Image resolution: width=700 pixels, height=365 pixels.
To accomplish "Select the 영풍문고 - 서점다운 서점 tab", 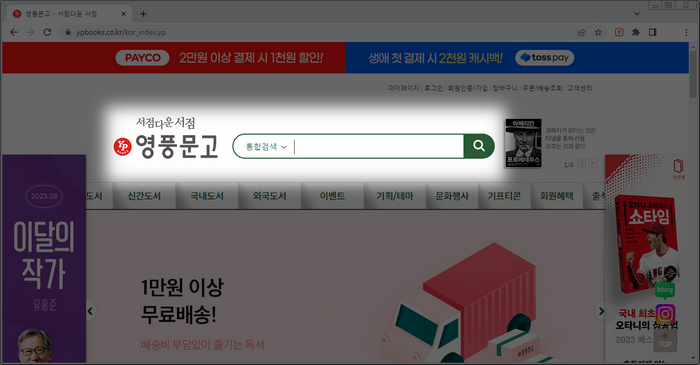I will click(x=69, y=14).
